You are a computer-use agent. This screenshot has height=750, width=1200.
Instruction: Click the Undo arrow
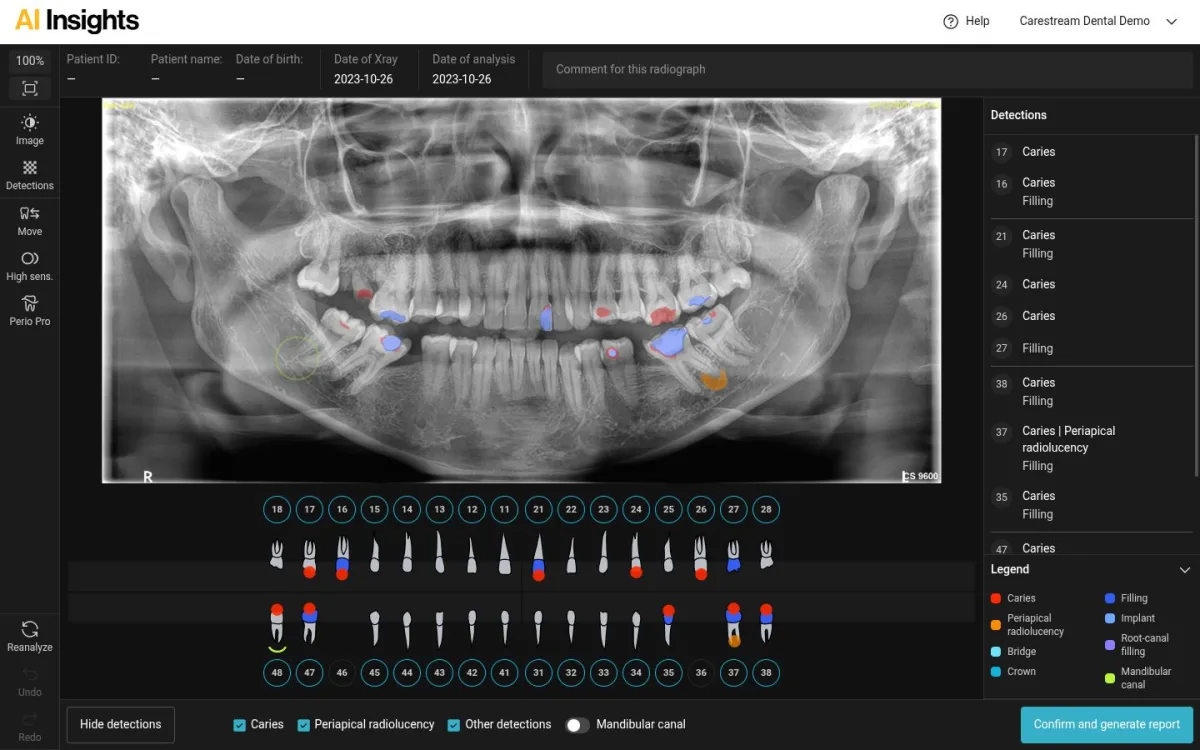pyautogui.click(x=30, y=674)
